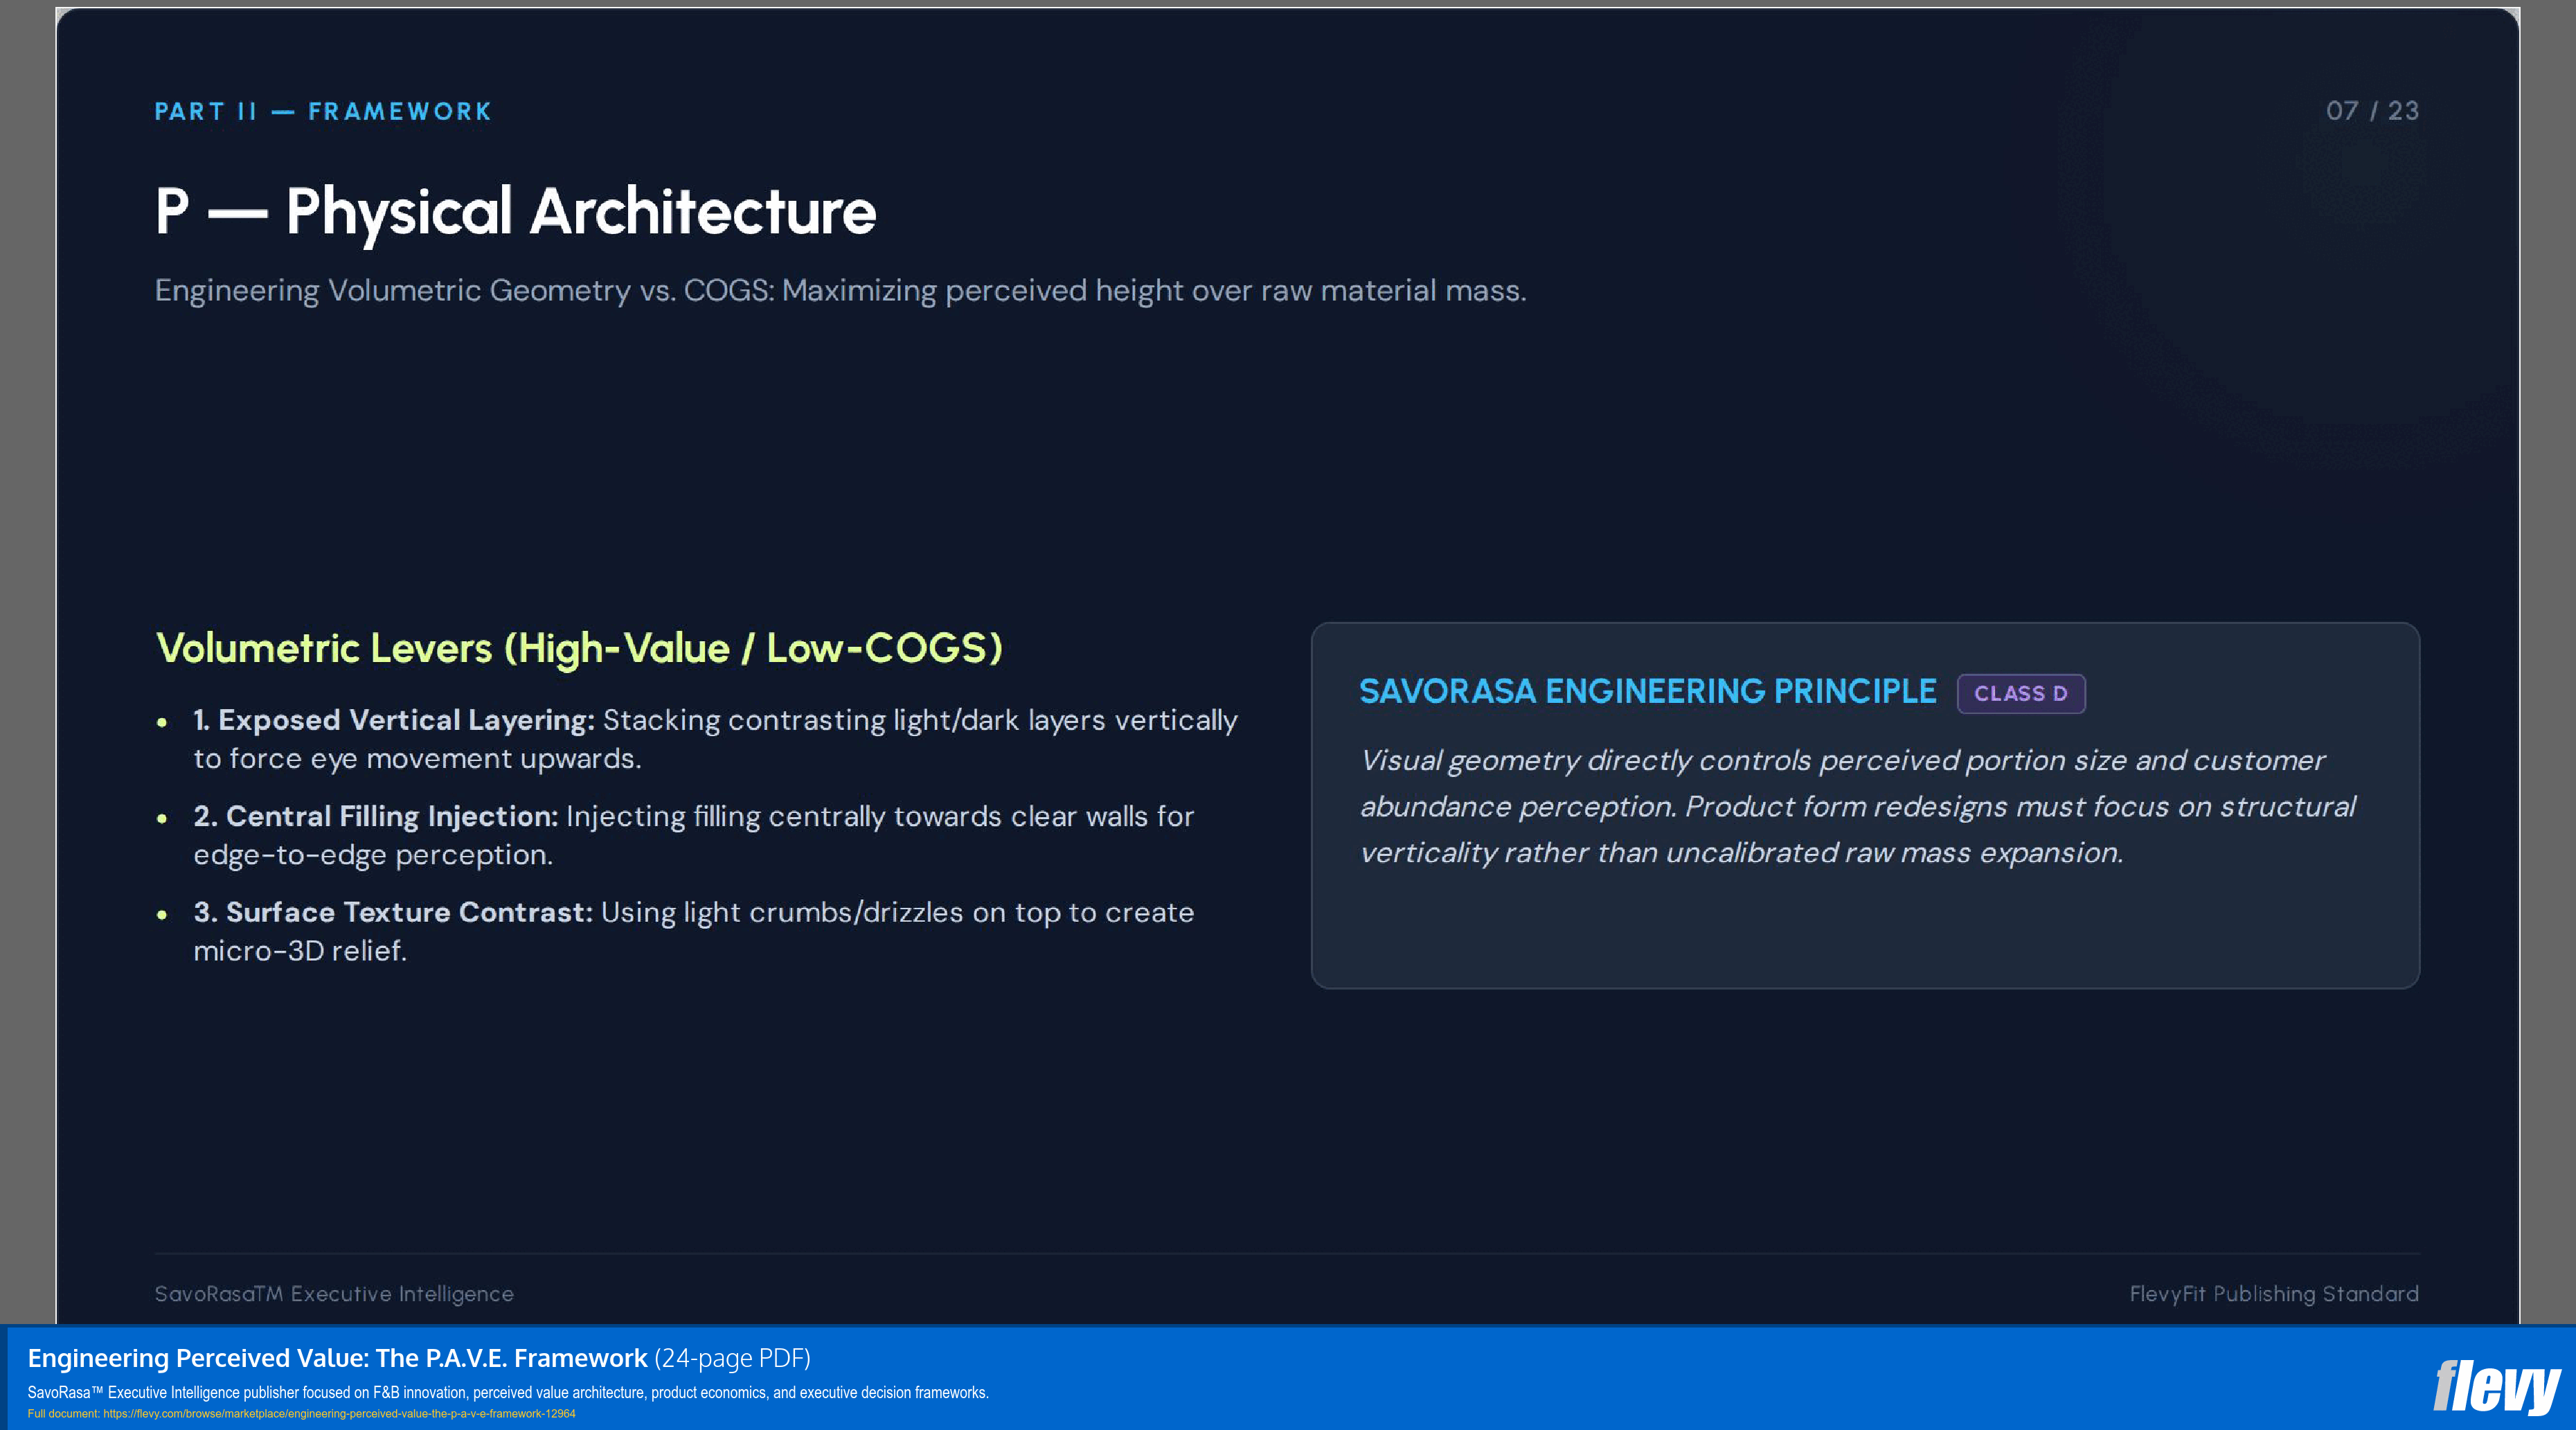Click the 'Engineering Perceived Value: The P.A.V.E. Framework' title
2576x1430 pixels.
[338, 1358]
